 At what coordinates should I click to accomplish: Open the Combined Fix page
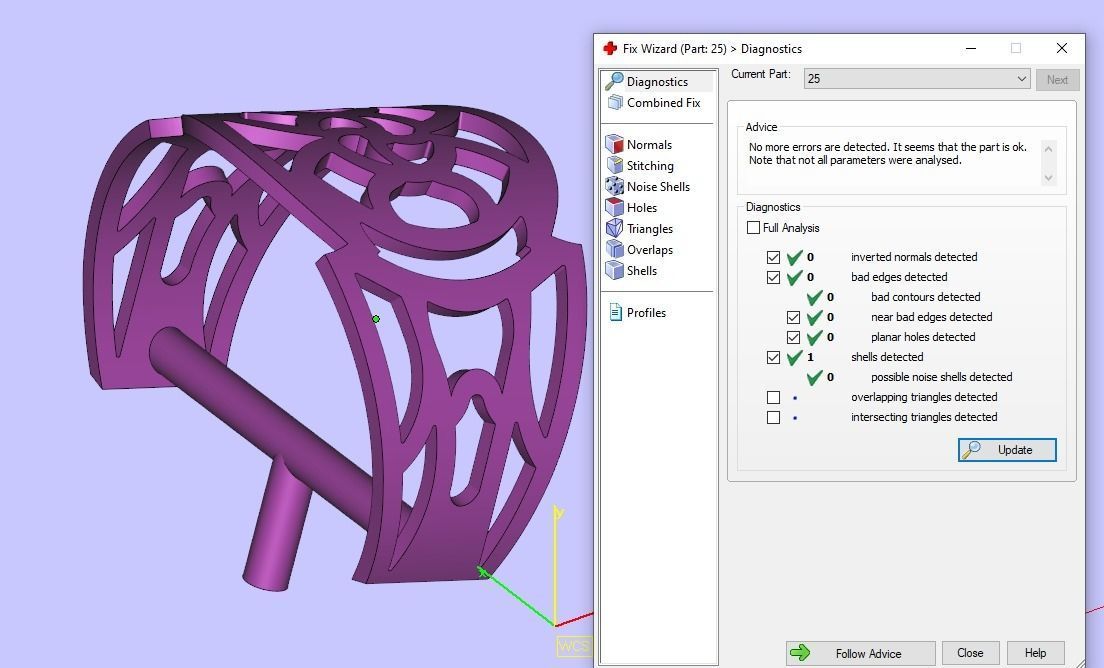663,103
